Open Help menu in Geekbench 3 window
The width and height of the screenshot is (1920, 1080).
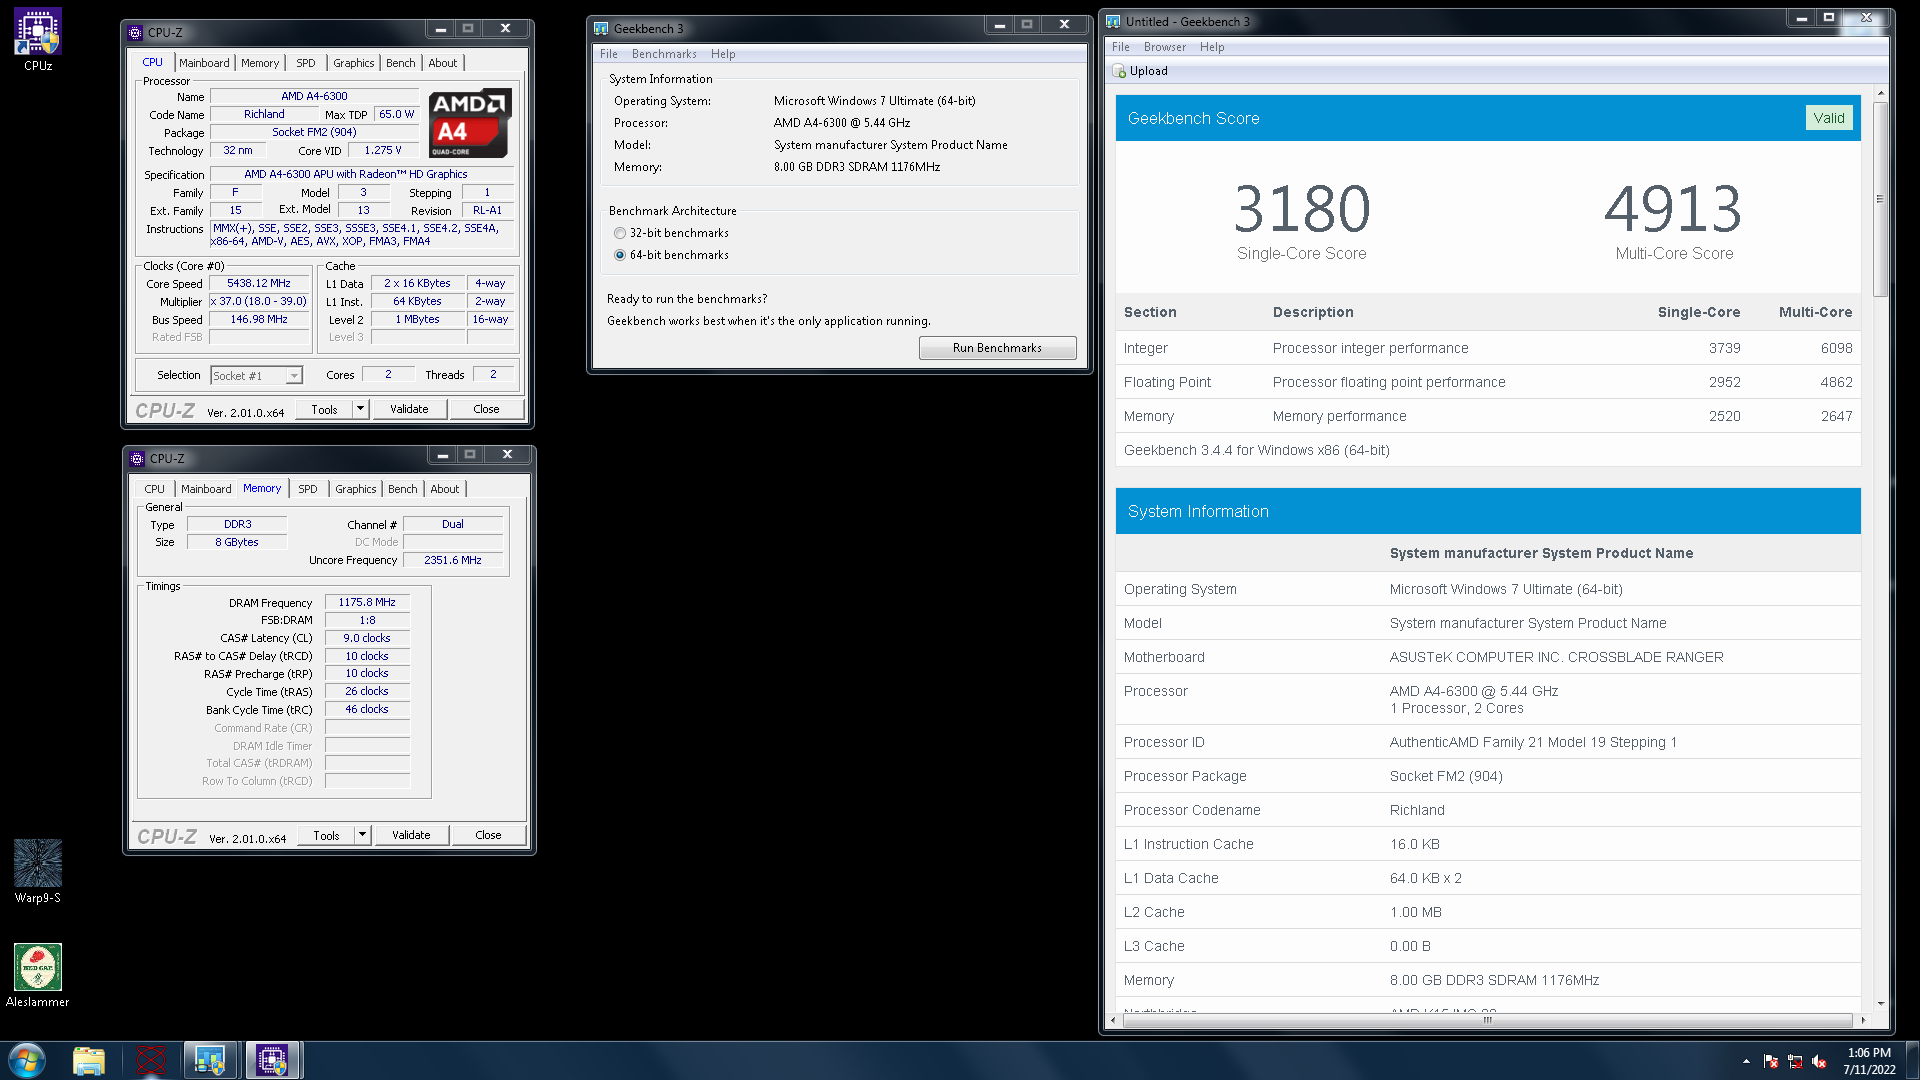click(723, 54)
